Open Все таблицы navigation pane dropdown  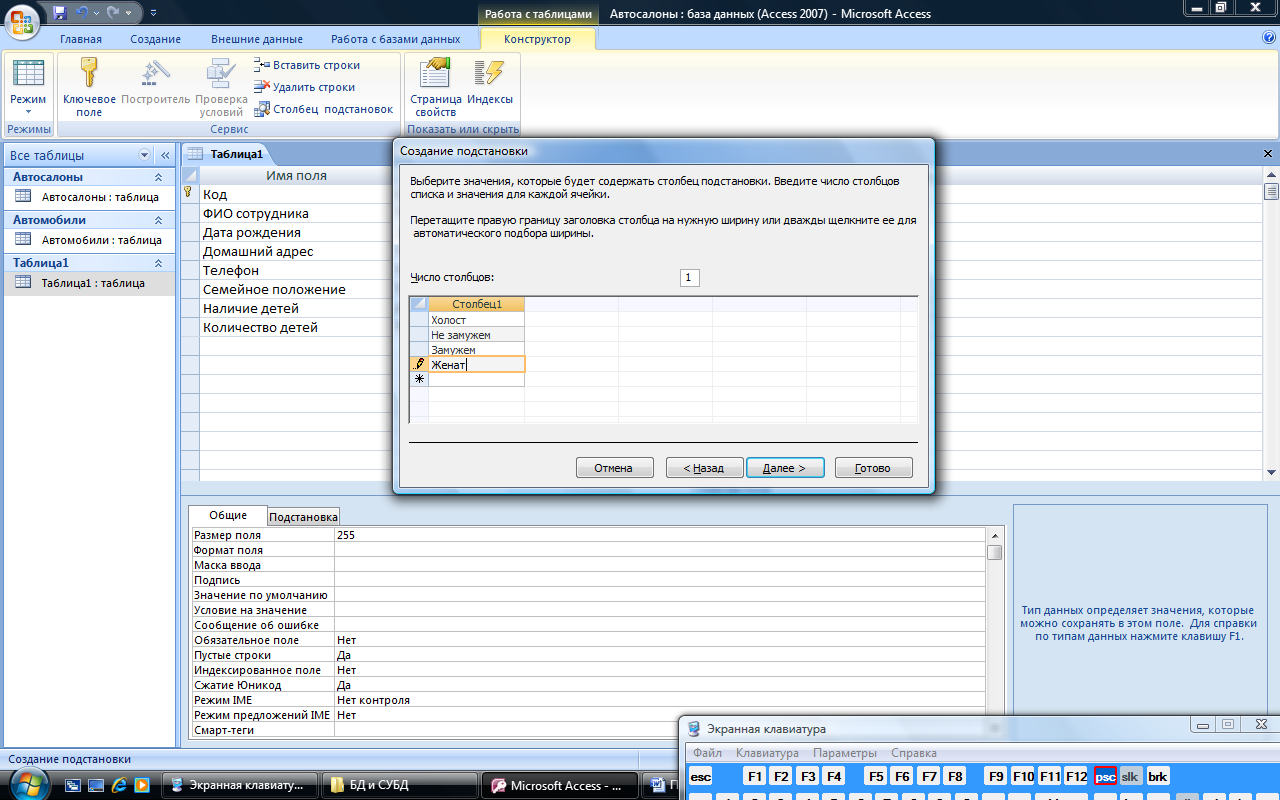(145, 155)
